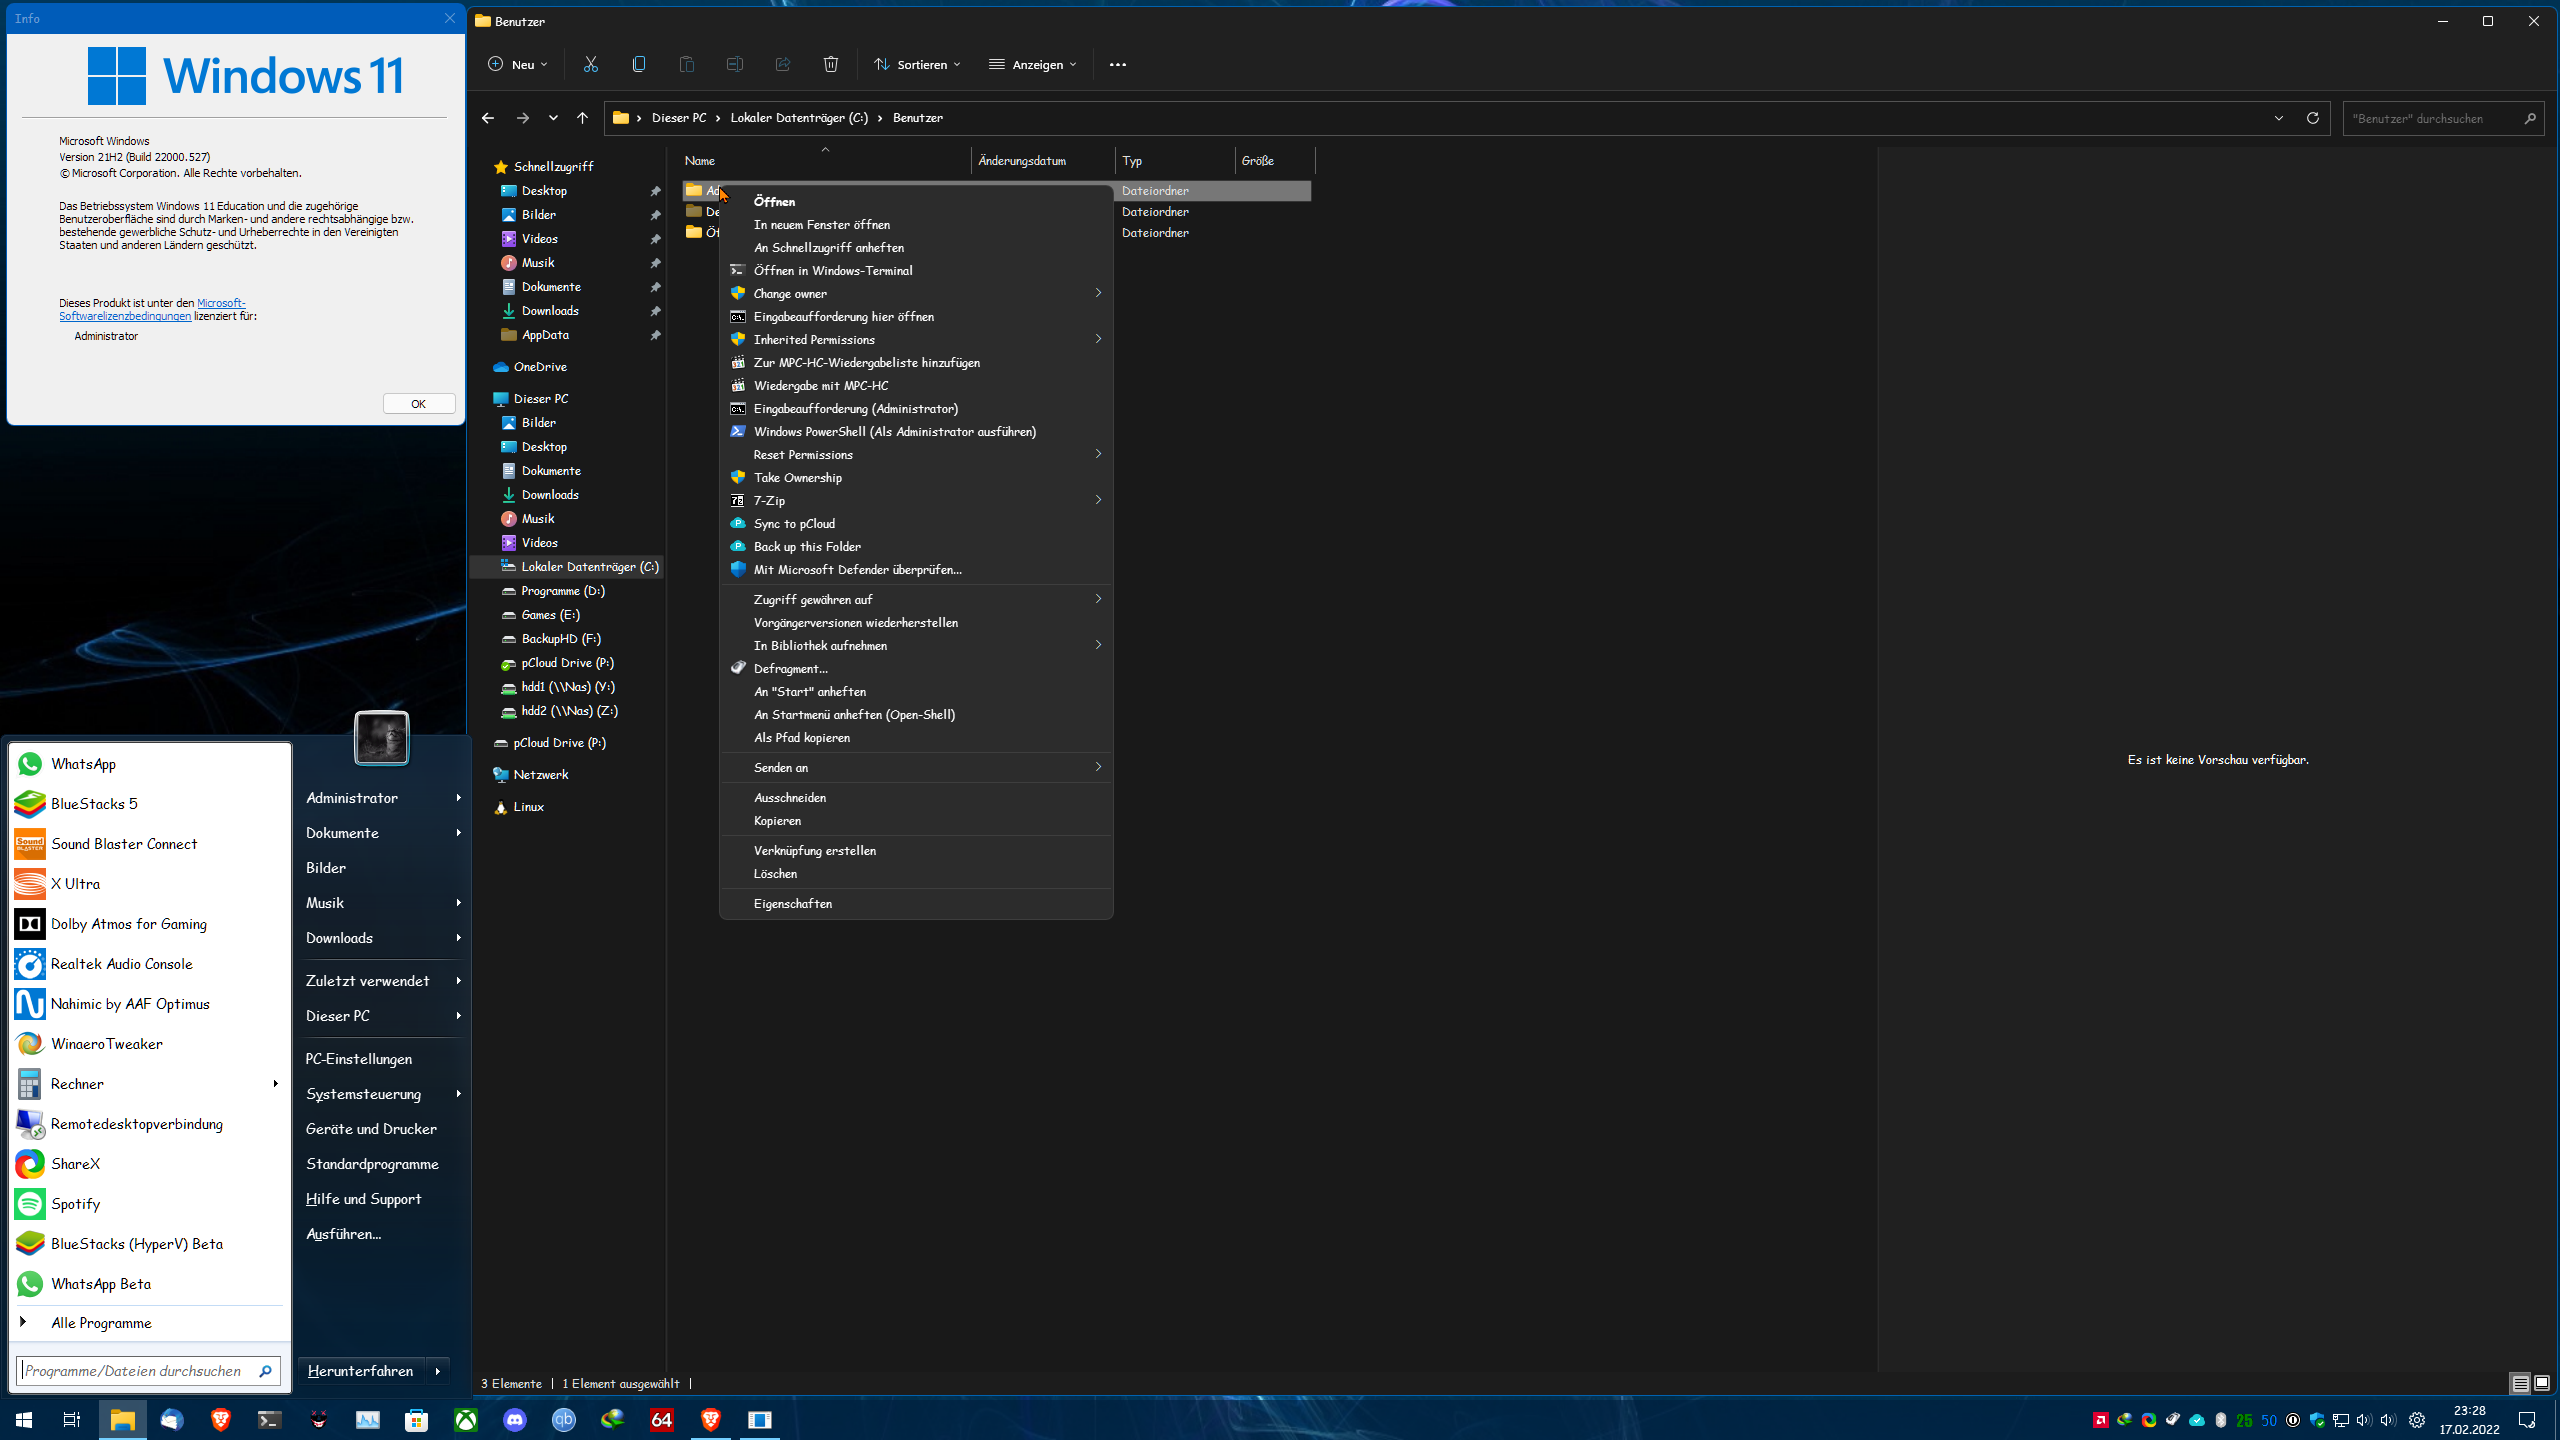Switch to large icons view in status bar
Image resolution: width=2560 pixels, height=1440 pixels.
[2541, 1383]
